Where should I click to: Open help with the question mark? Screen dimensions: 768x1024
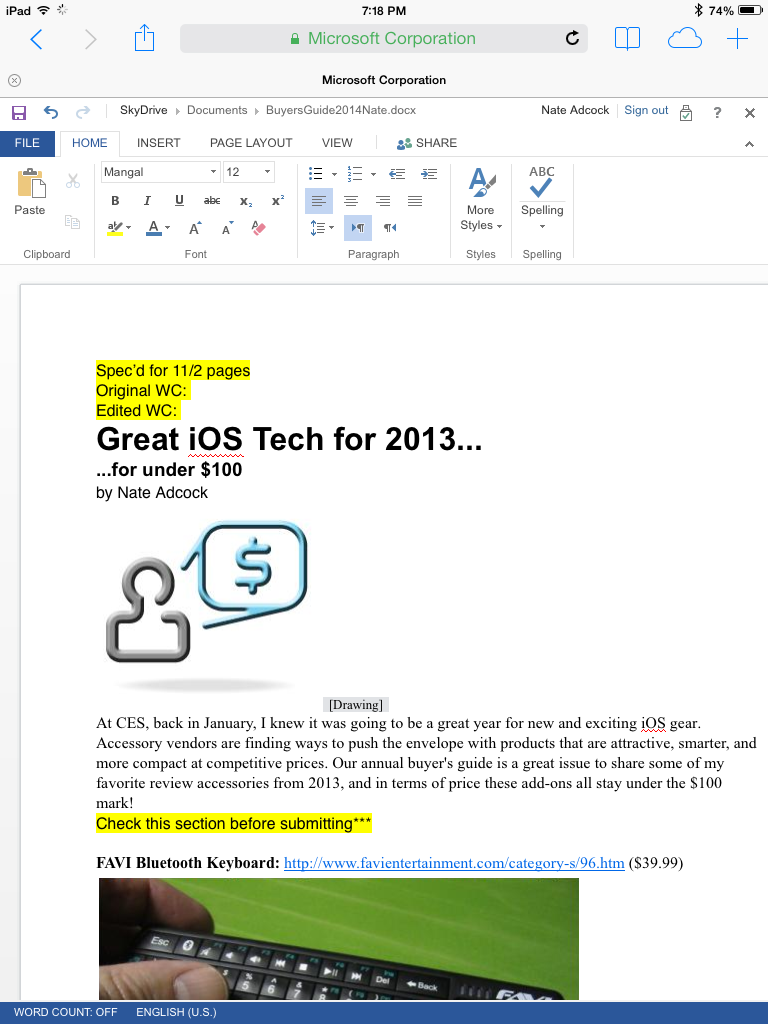[717, 112]
